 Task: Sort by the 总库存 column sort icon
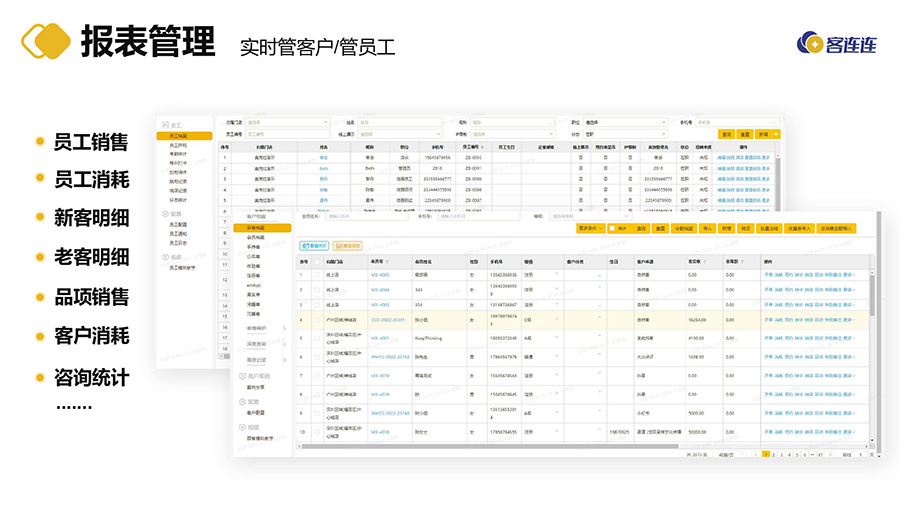(742, 262)
